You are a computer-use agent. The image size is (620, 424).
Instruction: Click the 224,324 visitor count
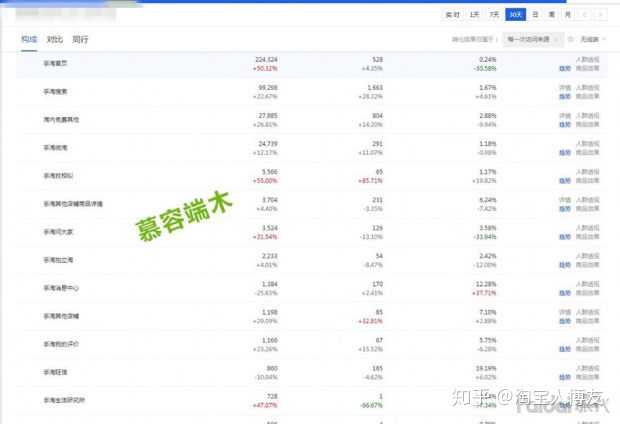(266, 60)
